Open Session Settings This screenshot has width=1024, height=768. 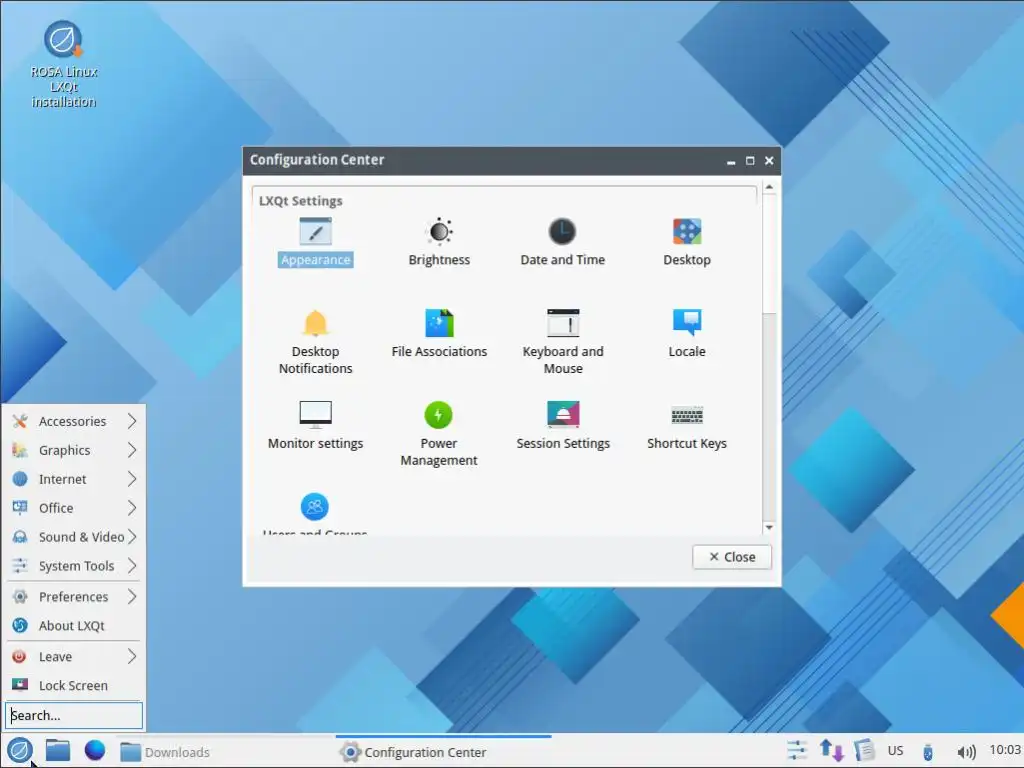562,425
